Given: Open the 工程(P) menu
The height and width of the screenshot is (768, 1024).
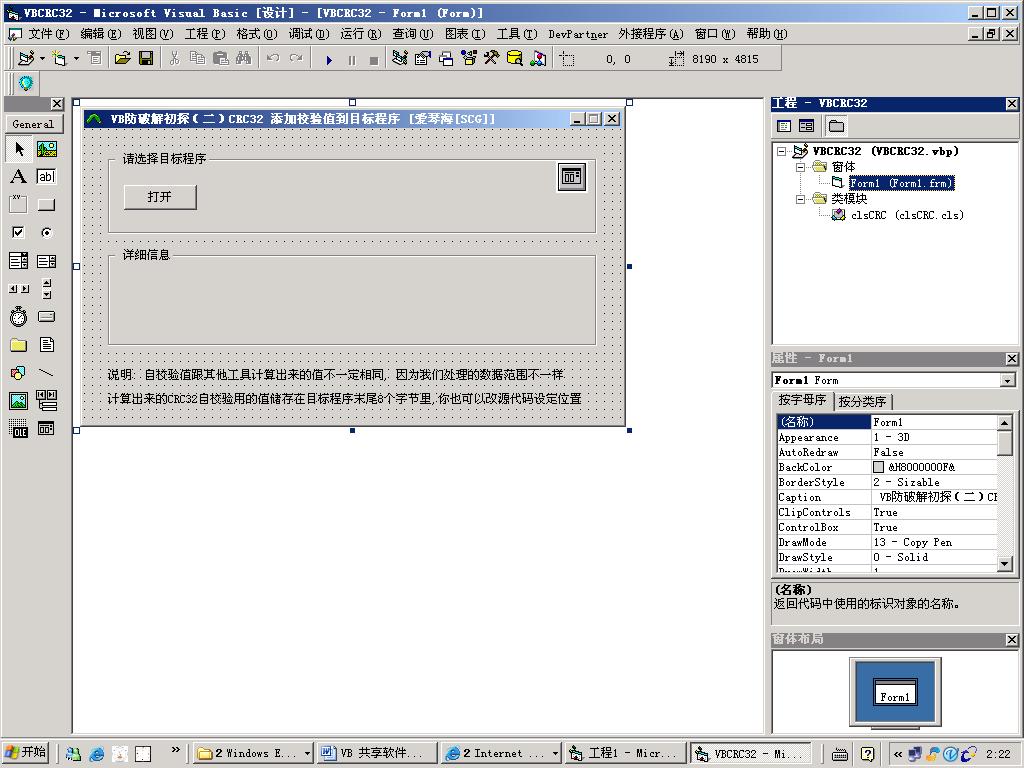Looking at the screenshot, I should (x=205, y=34).
